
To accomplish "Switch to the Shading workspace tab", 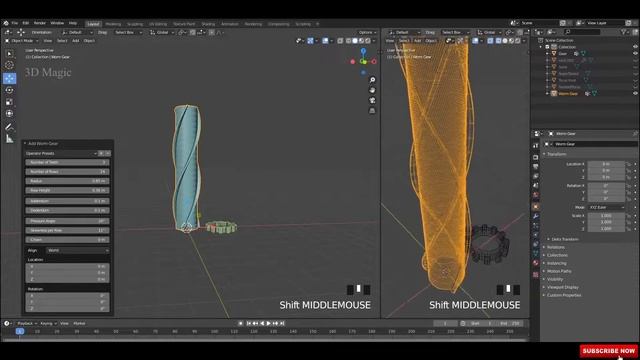I will (208, 24).
